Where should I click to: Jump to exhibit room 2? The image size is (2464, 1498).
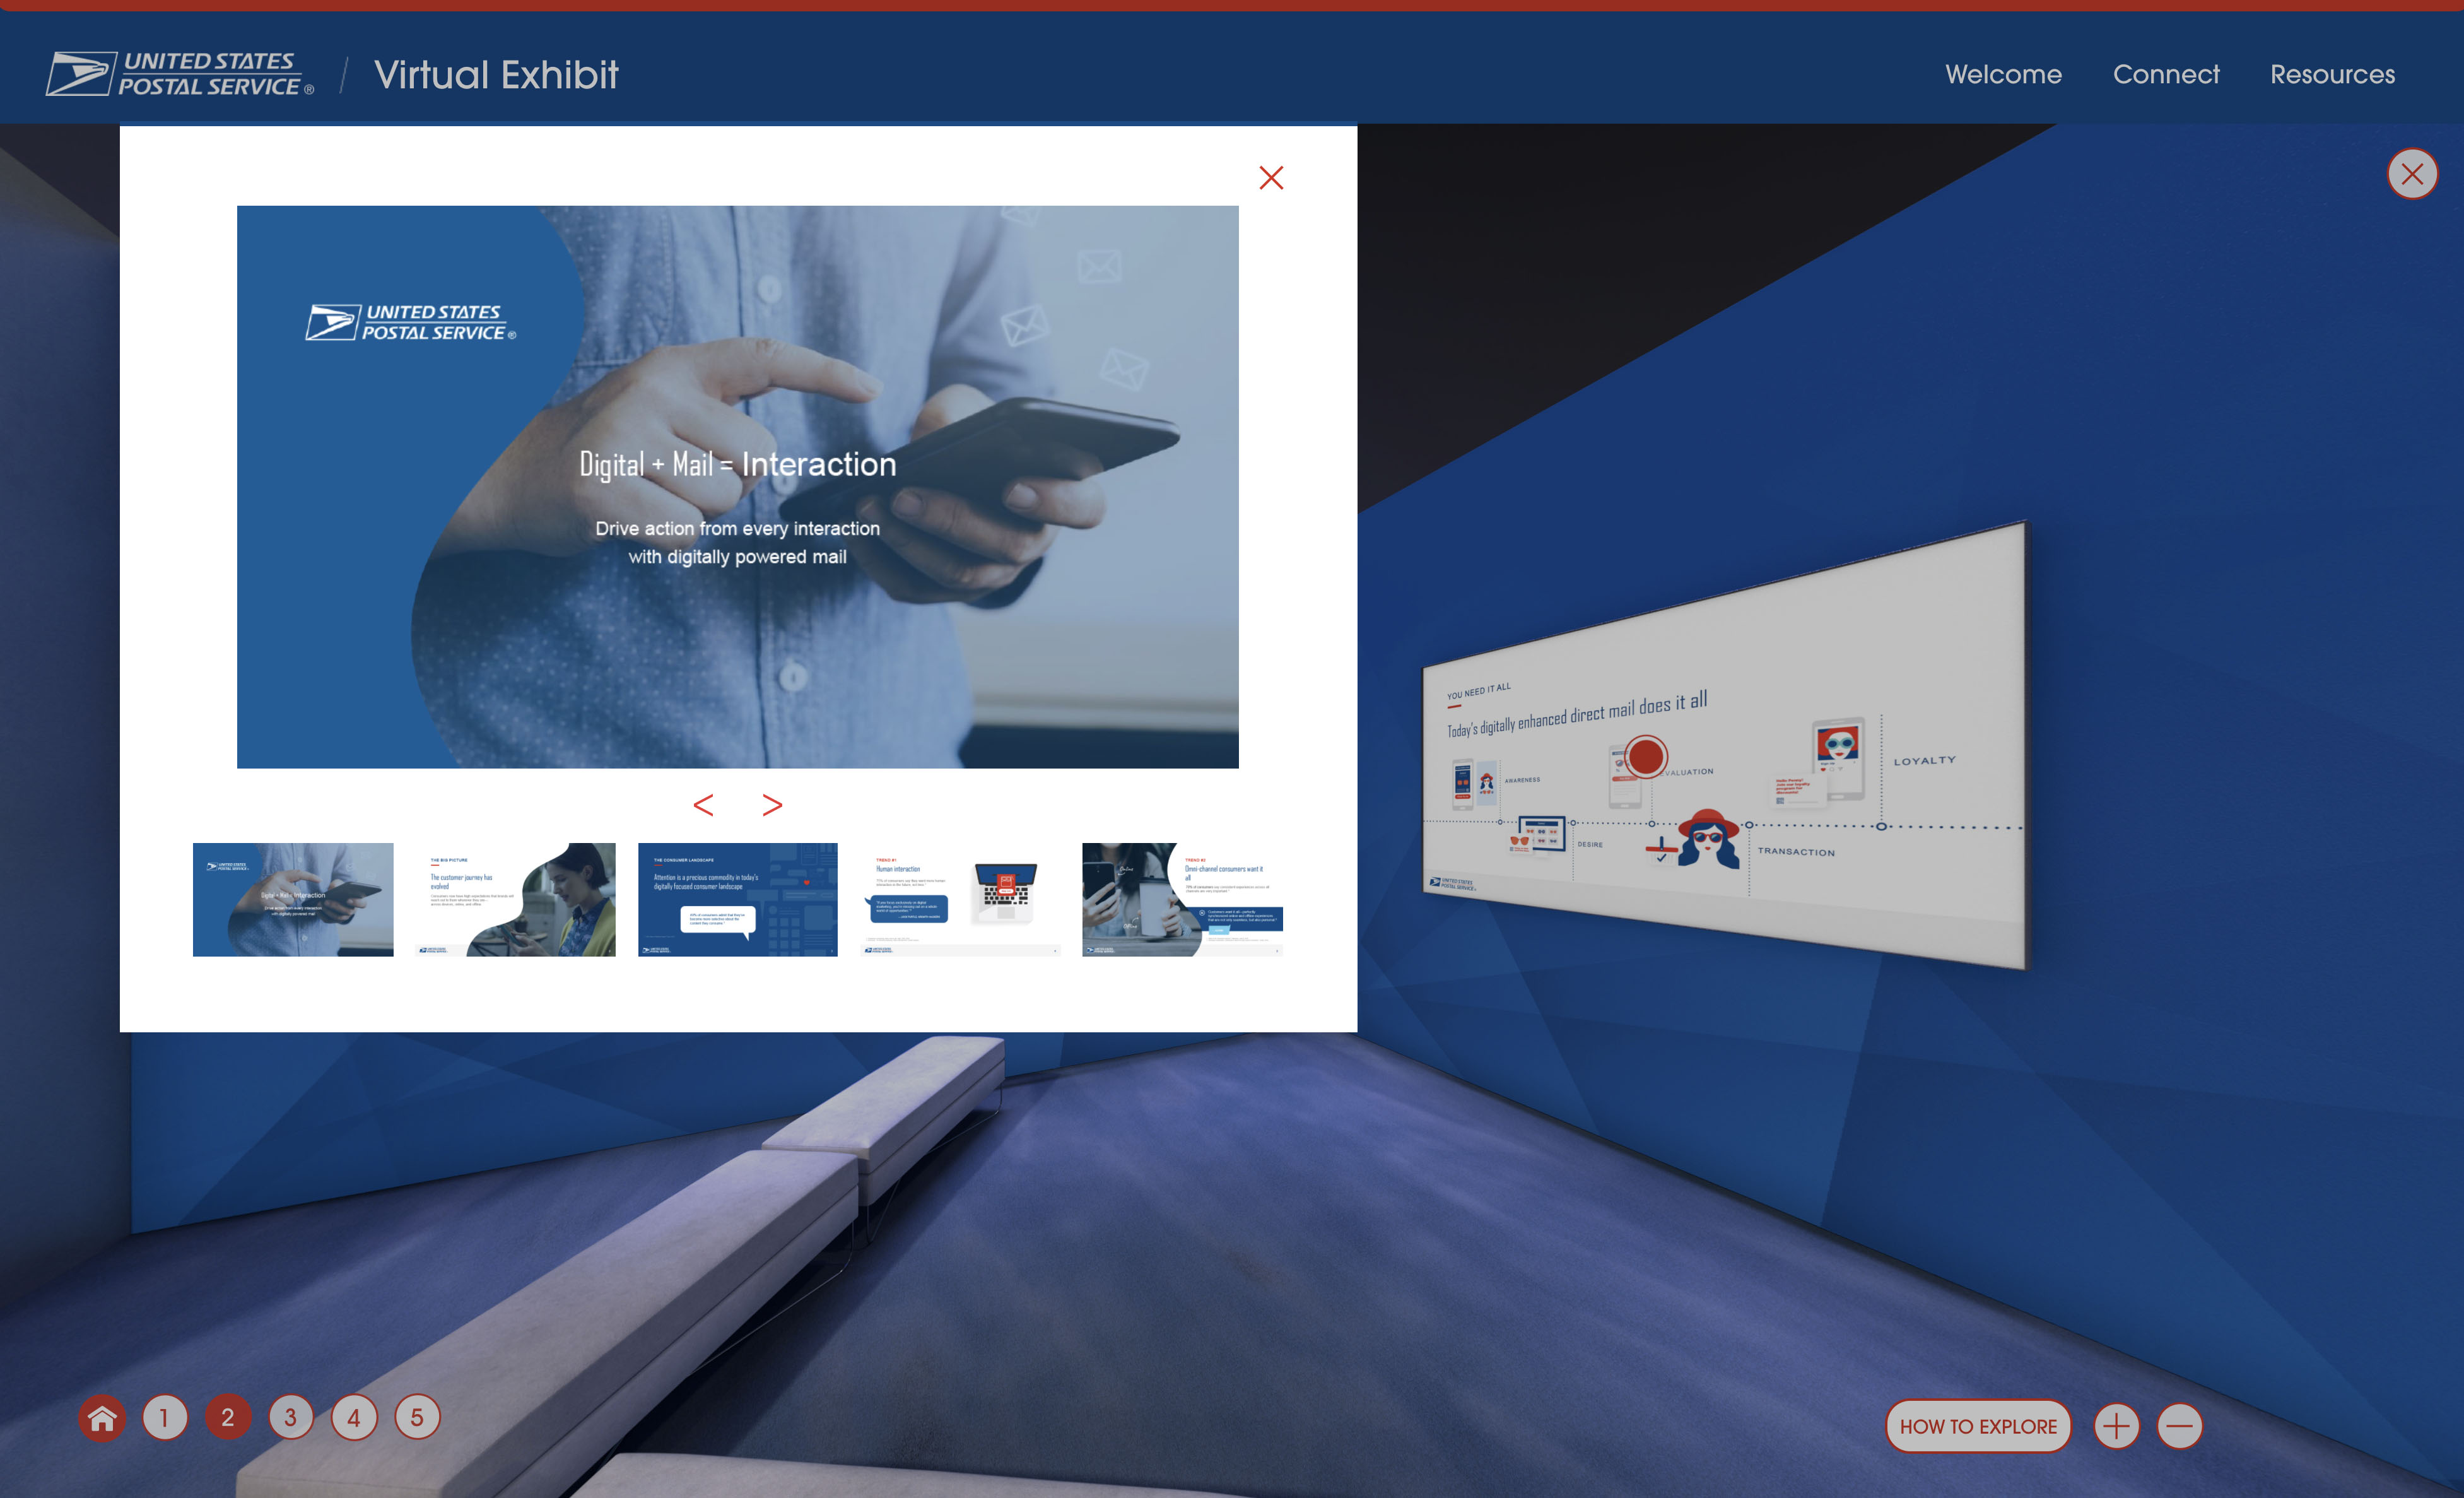point(228,1417)
